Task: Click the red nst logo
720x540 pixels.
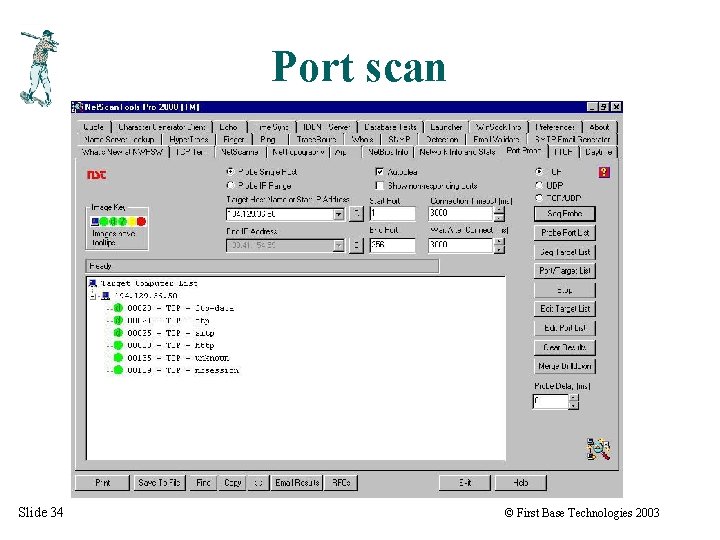Action: coord(96,174)
